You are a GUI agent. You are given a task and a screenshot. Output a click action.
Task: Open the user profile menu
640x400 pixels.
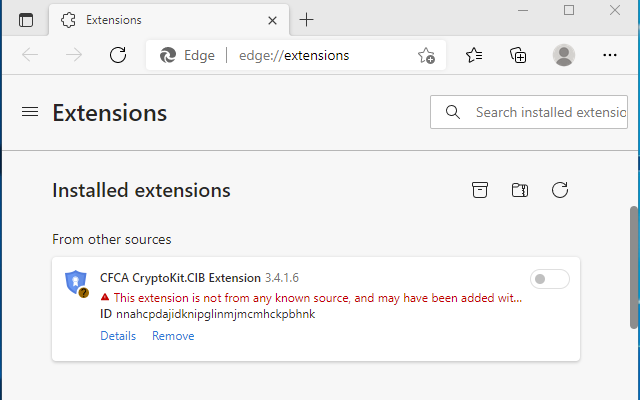pyautogui.click(x=564, y=55)
